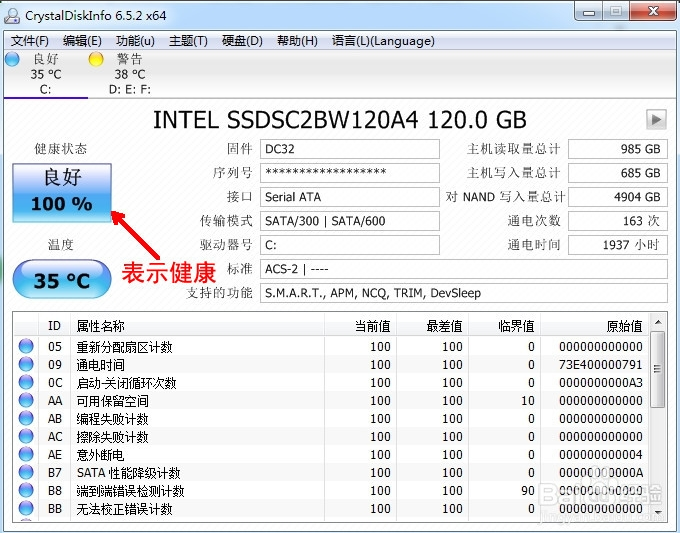Click the threshold value 10 in row AA

coord(528,400)
